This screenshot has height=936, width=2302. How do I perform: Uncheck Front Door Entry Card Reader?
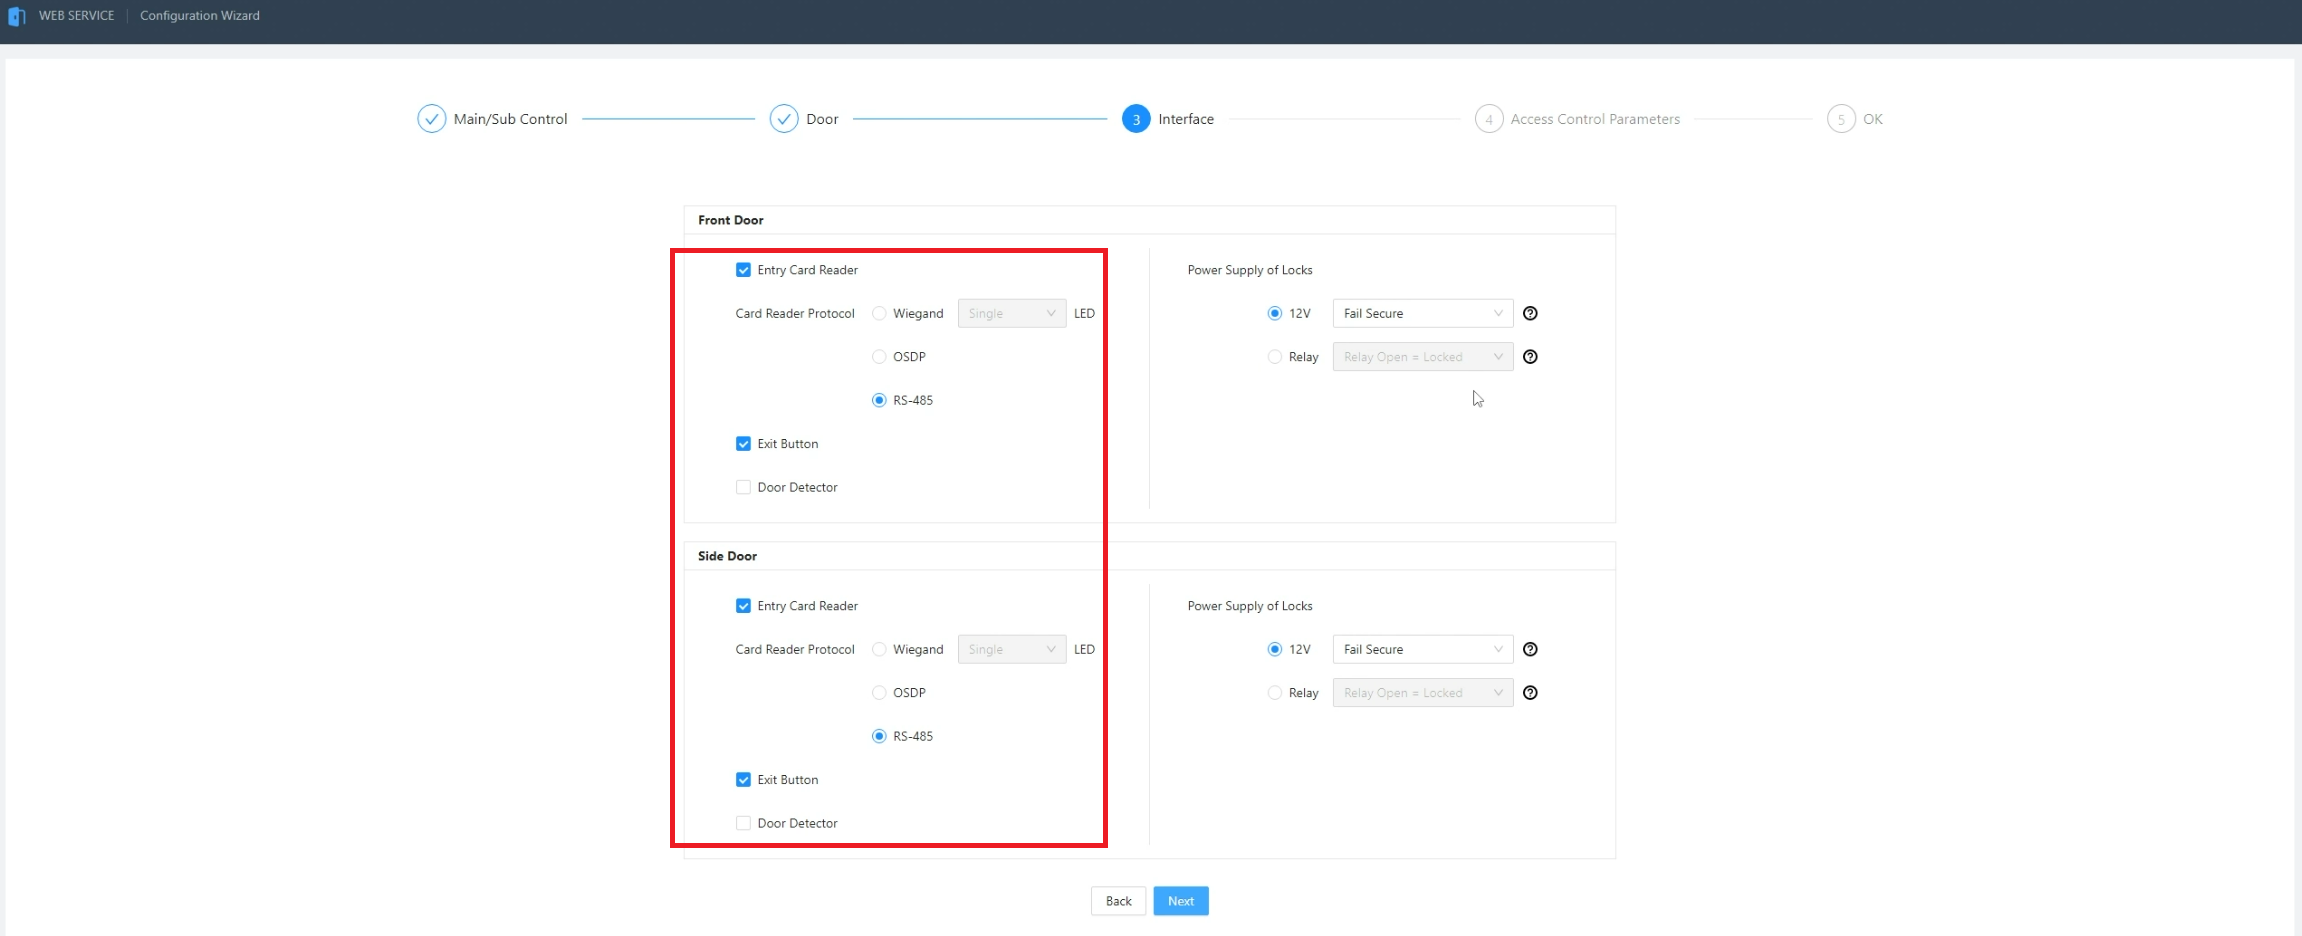[743, 270]
